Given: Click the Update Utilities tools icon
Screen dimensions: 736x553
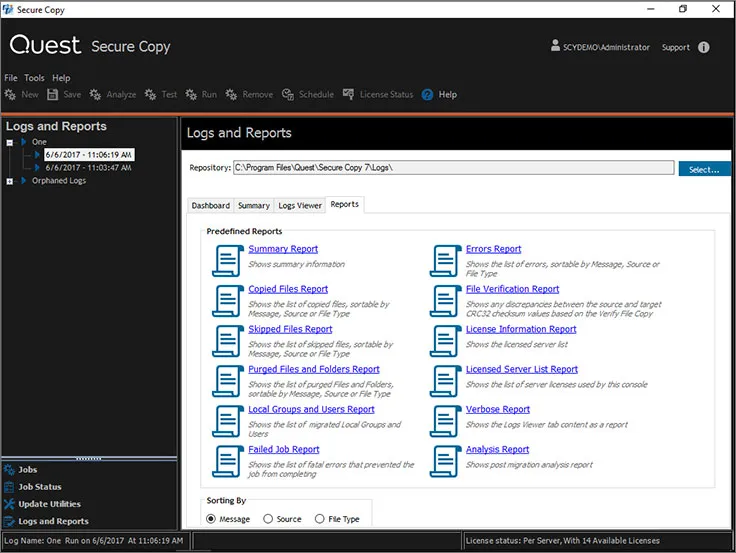Looking at the screenshot, I should click(x=9, y=504).
